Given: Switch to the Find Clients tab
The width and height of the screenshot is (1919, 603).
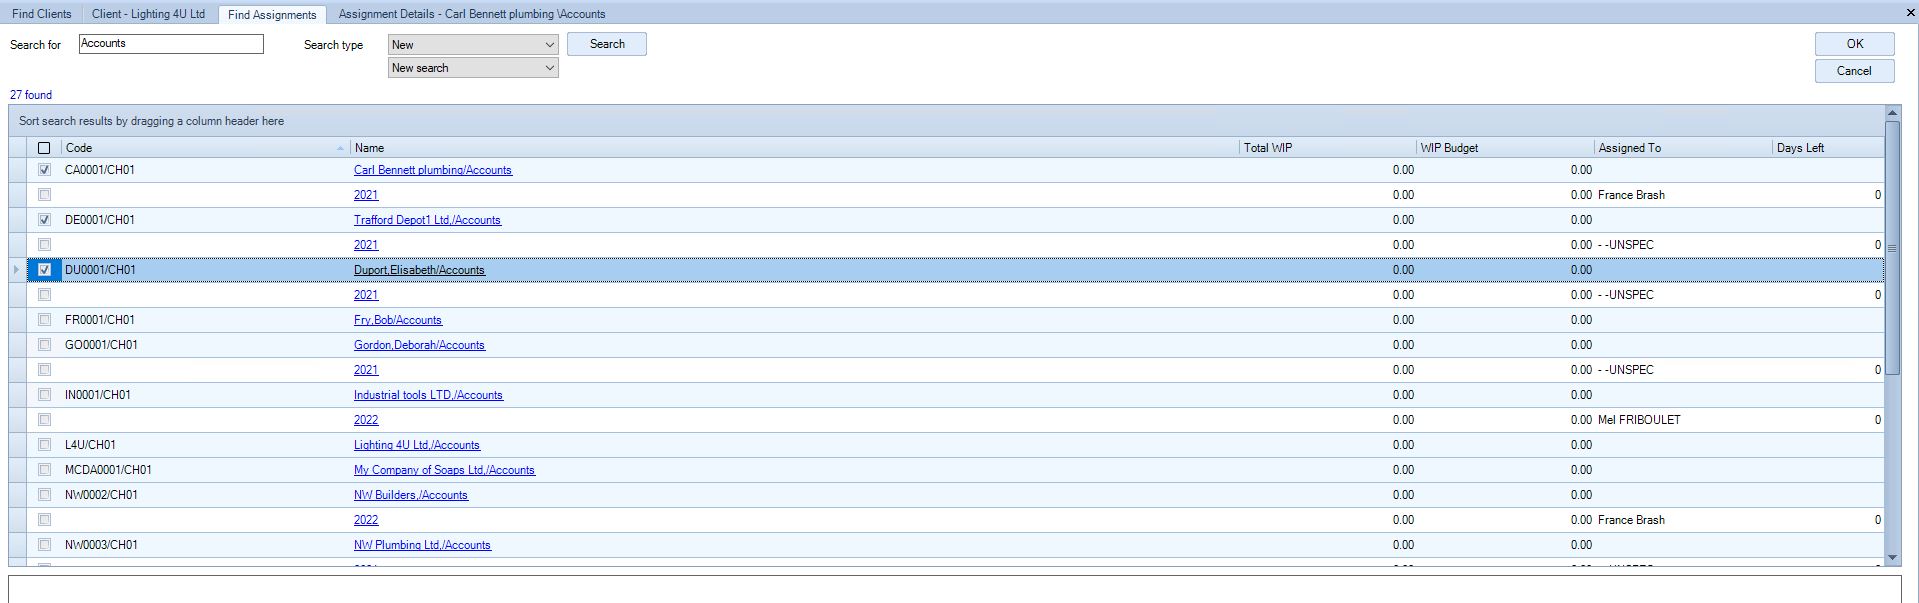Looking at the screenshot, I should click(42, 14).
